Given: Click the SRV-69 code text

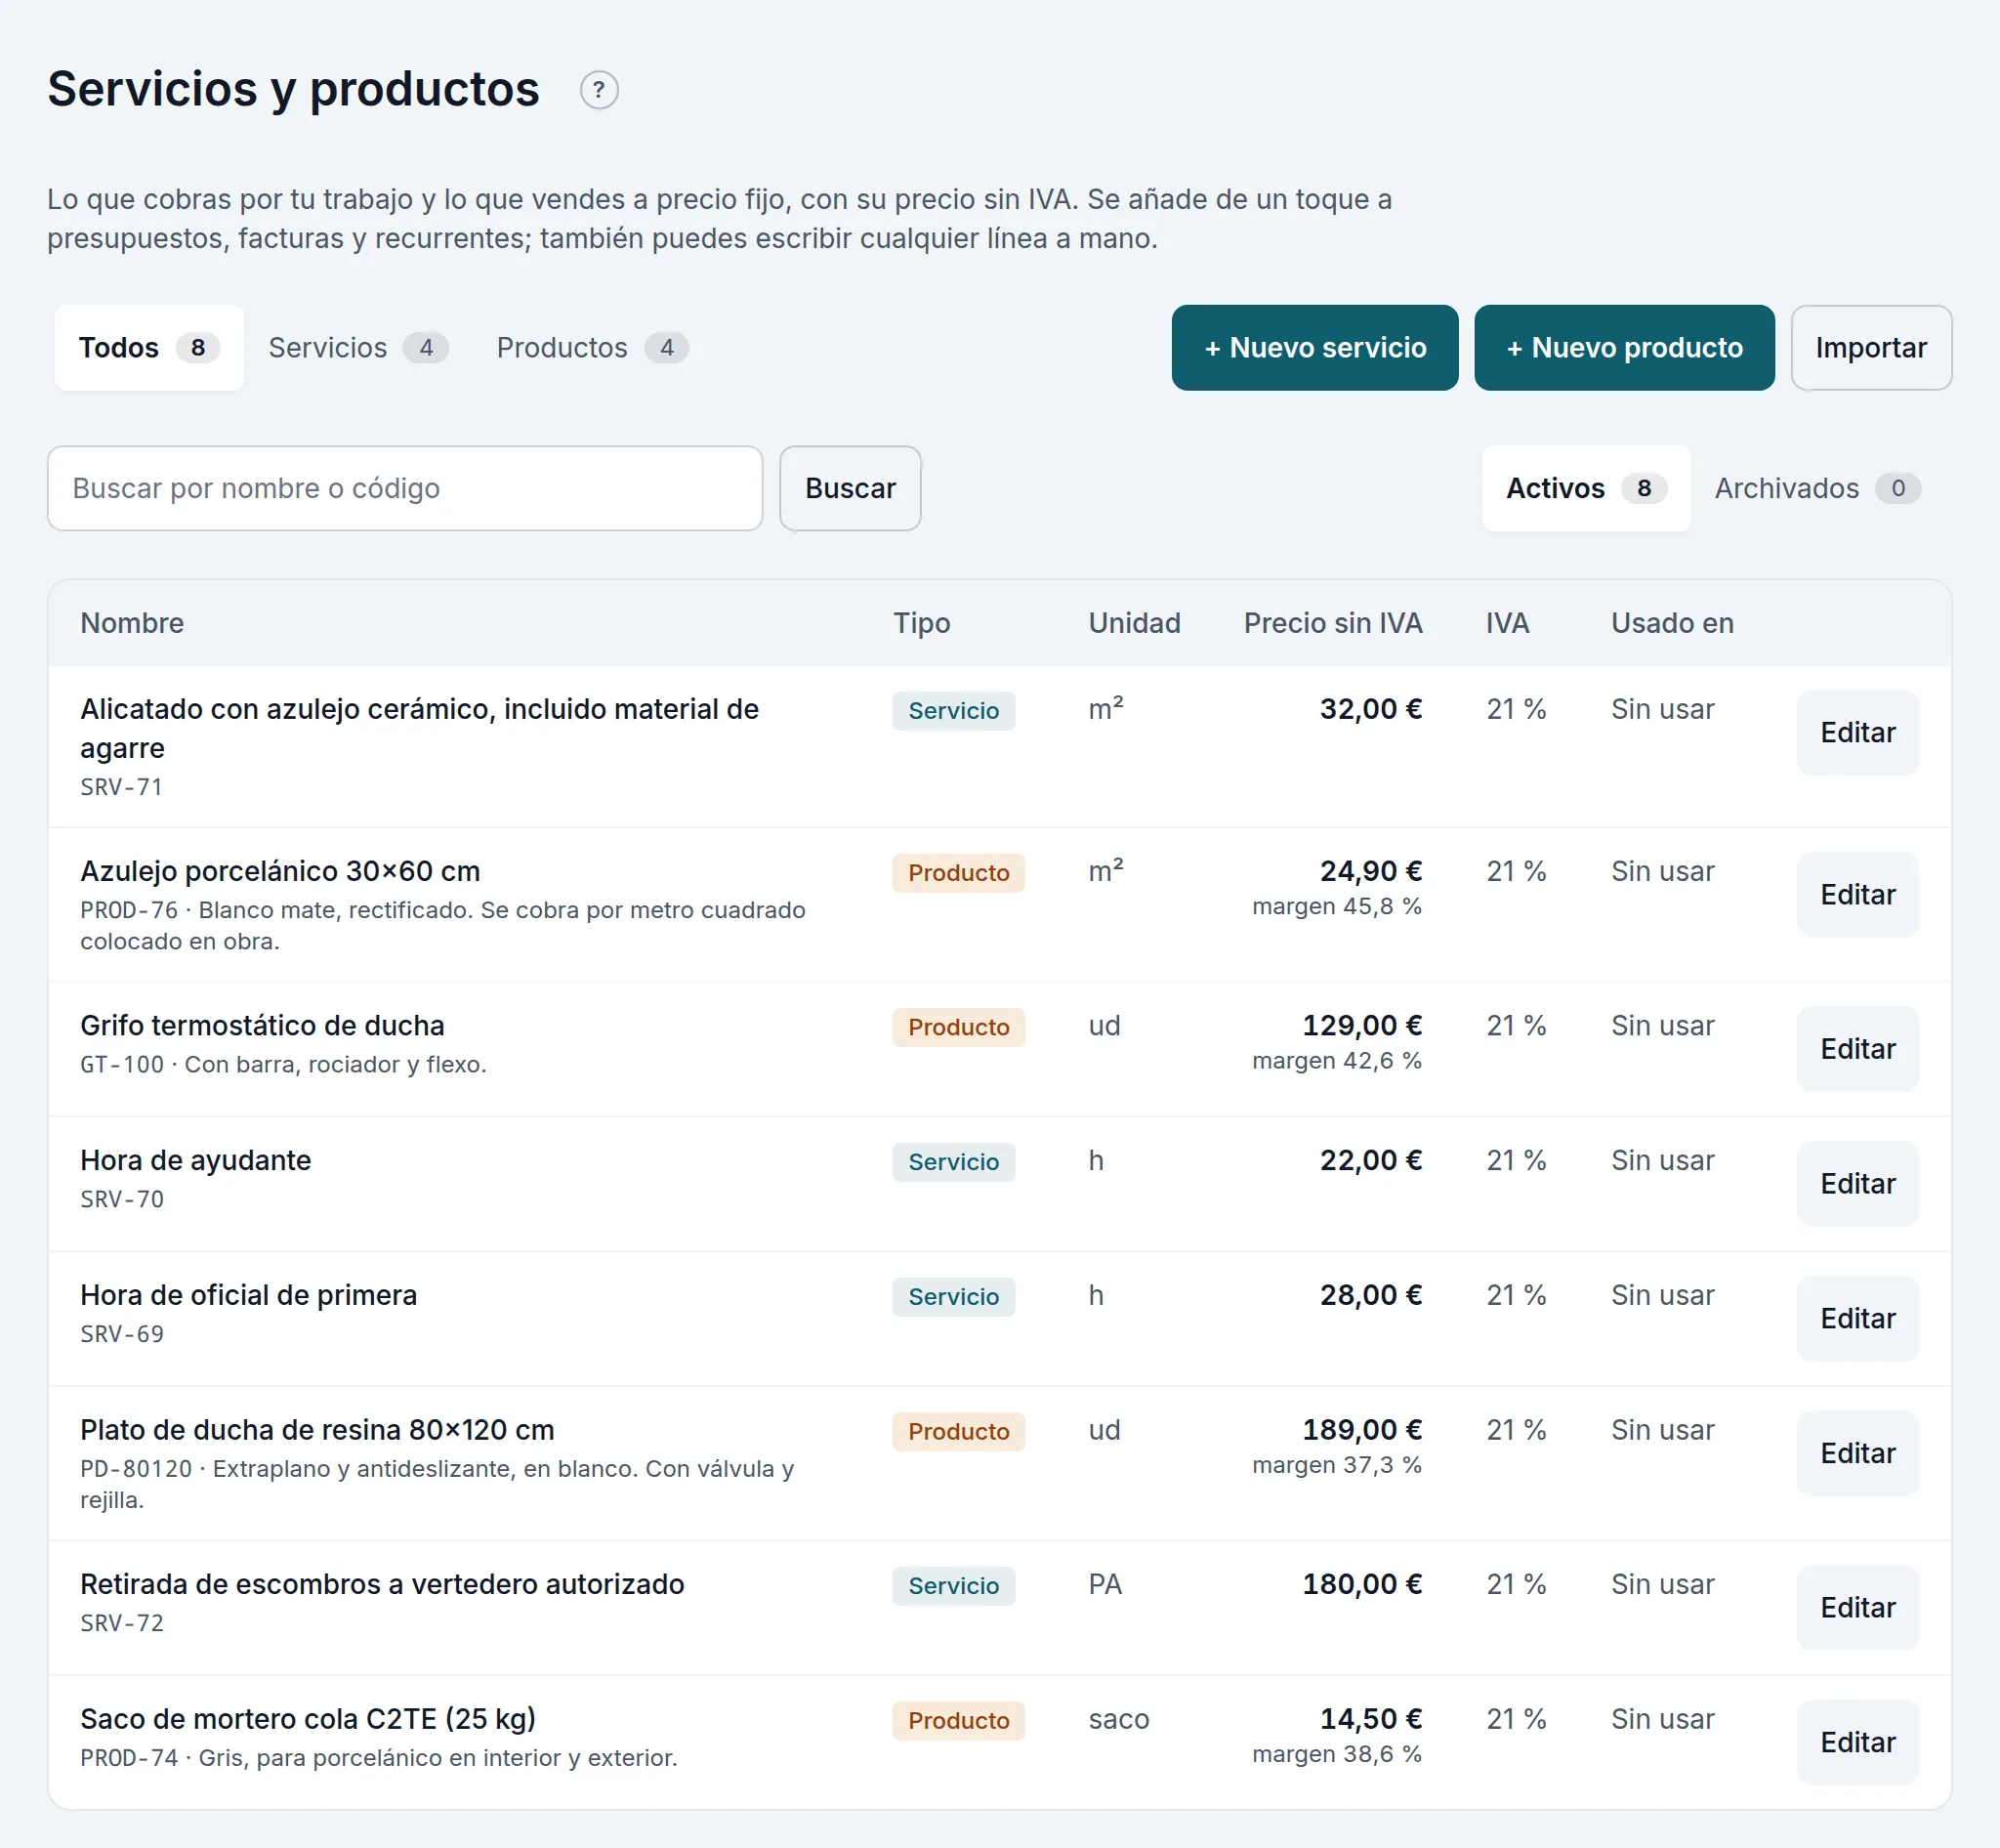Looking at the screenshot, I should 122,1334.
